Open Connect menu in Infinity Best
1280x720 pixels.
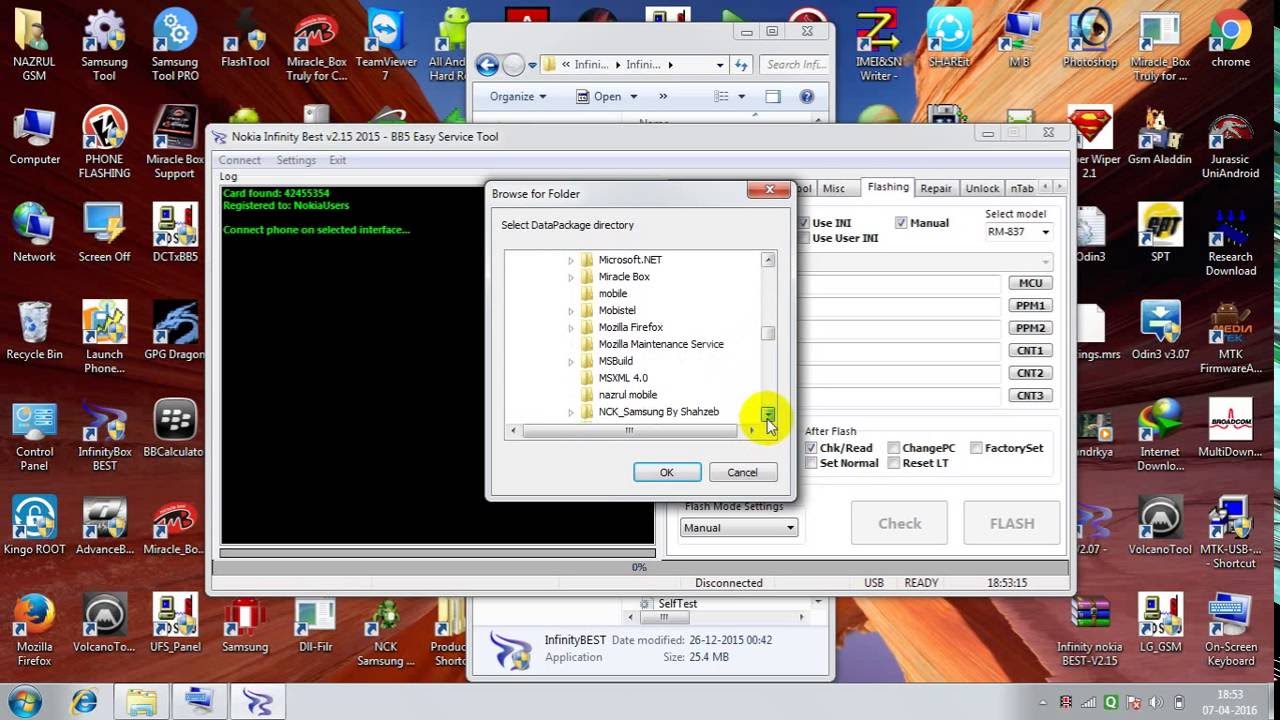240,160
